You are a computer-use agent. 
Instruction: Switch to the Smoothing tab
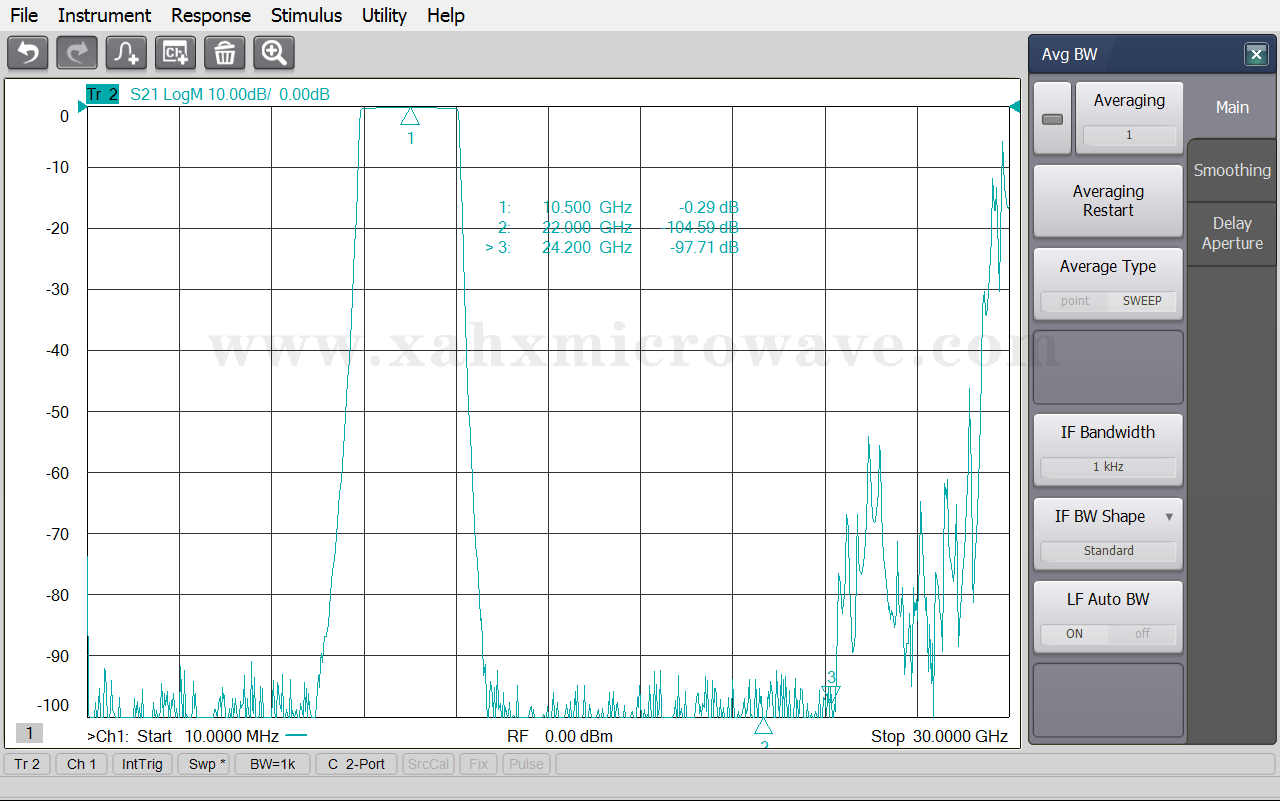click(1232, 170)
